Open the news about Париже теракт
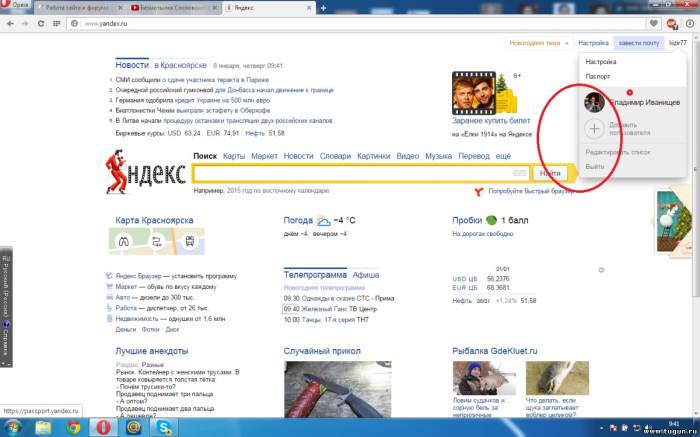Viewport: 700px width, 437px height. click(x=192, y=80)
